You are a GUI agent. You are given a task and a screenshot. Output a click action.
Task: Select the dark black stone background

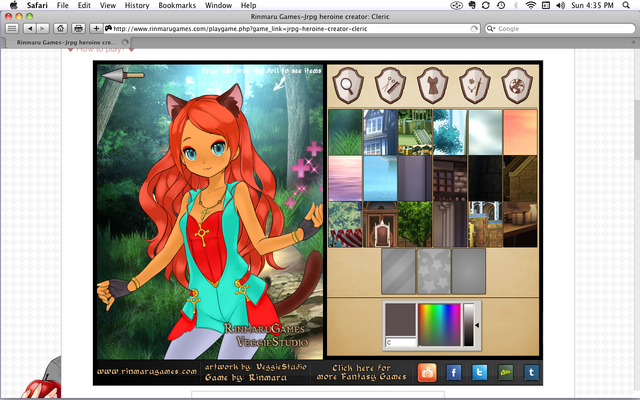click(x=485, y=178)
